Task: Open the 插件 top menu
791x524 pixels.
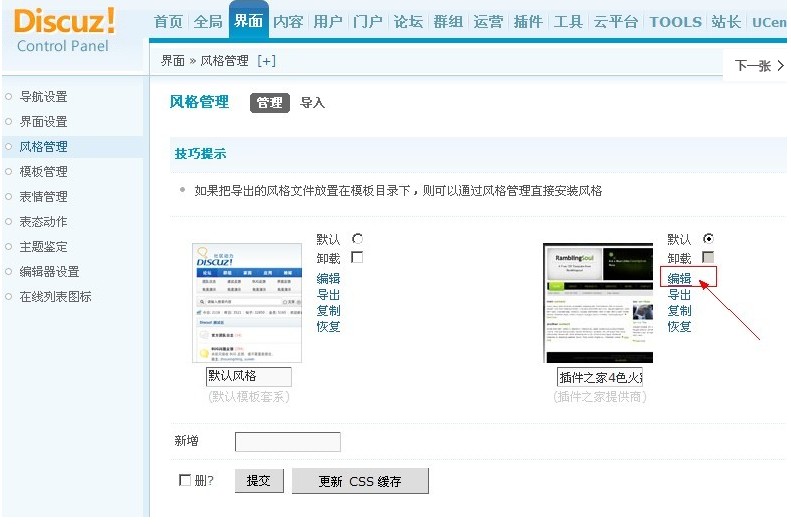Action: coord(528,22)
